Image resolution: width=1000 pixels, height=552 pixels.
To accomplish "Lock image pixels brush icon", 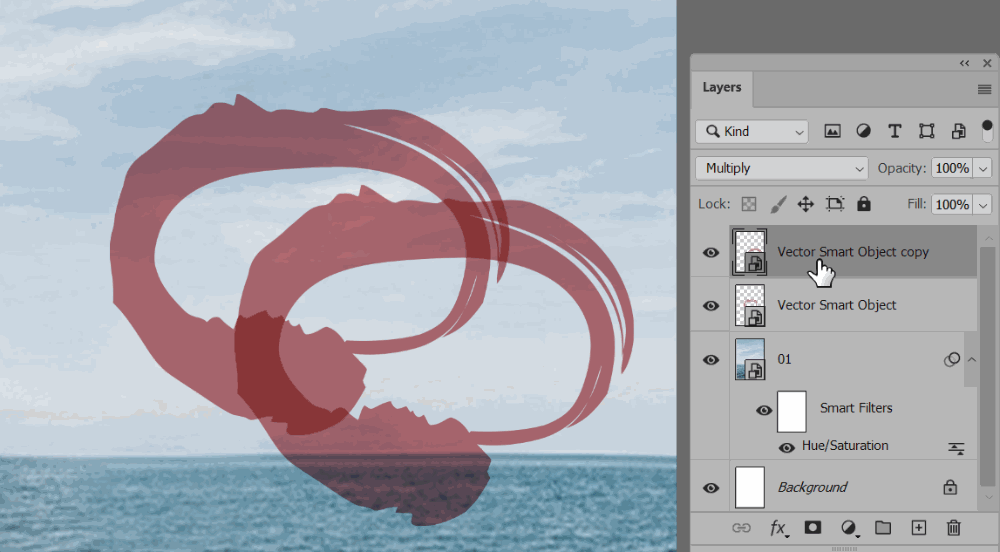I will click(x=778, y=204).
